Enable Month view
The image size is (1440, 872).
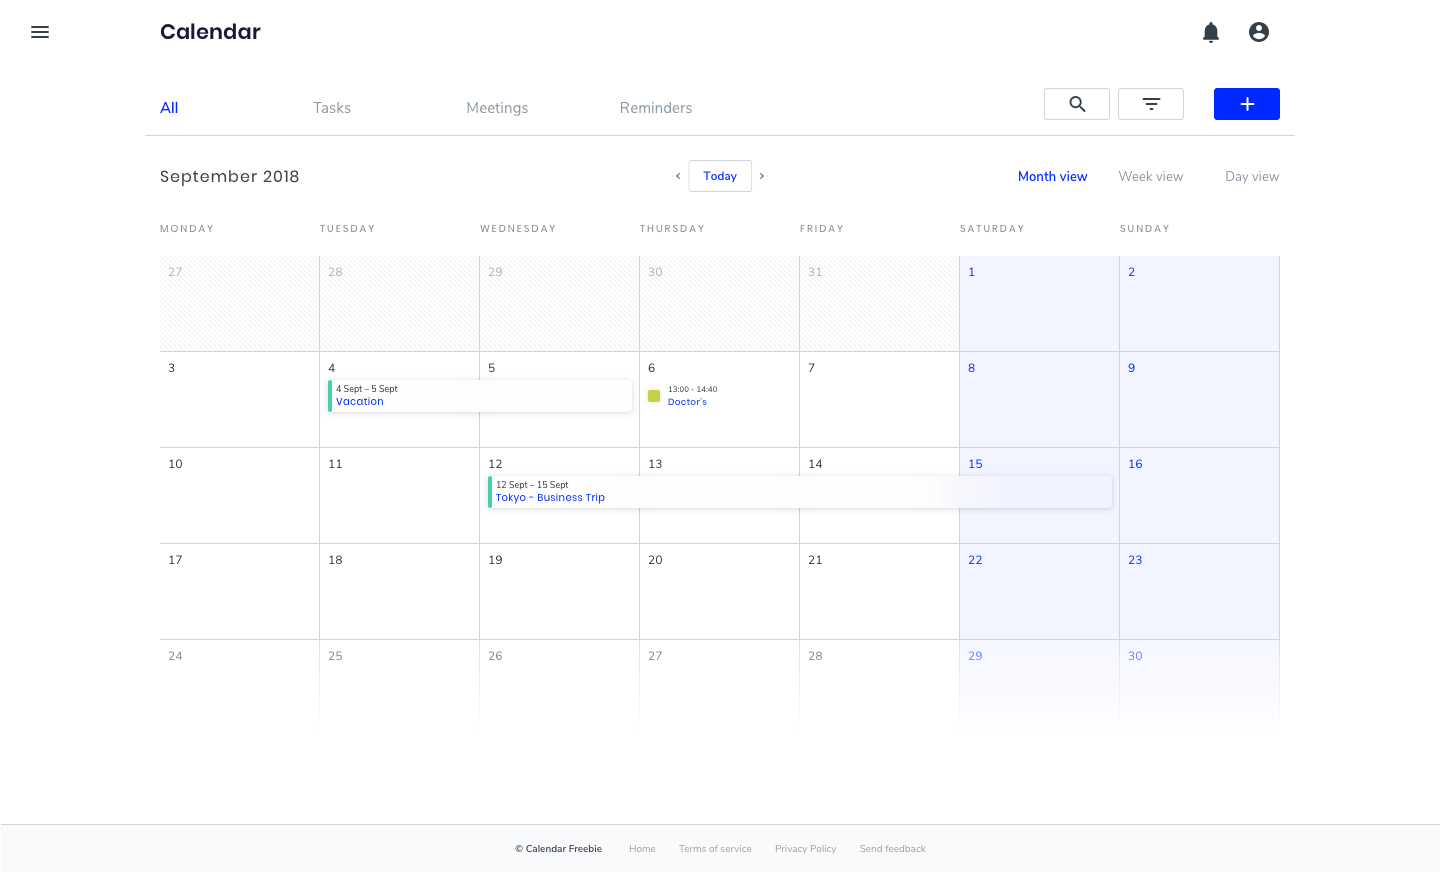click(x=1052, y=176)
